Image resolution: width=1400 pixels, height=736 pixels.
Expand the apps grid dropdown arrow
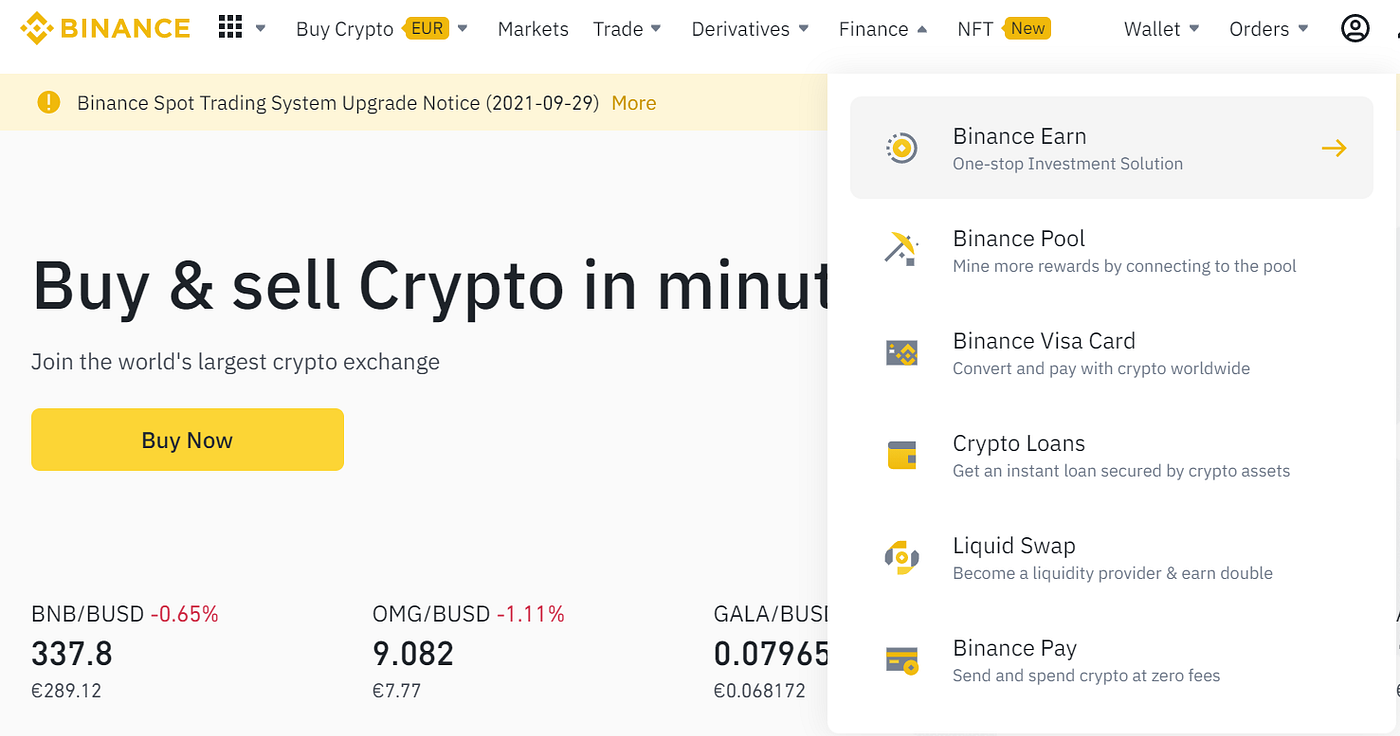(261, 29)
